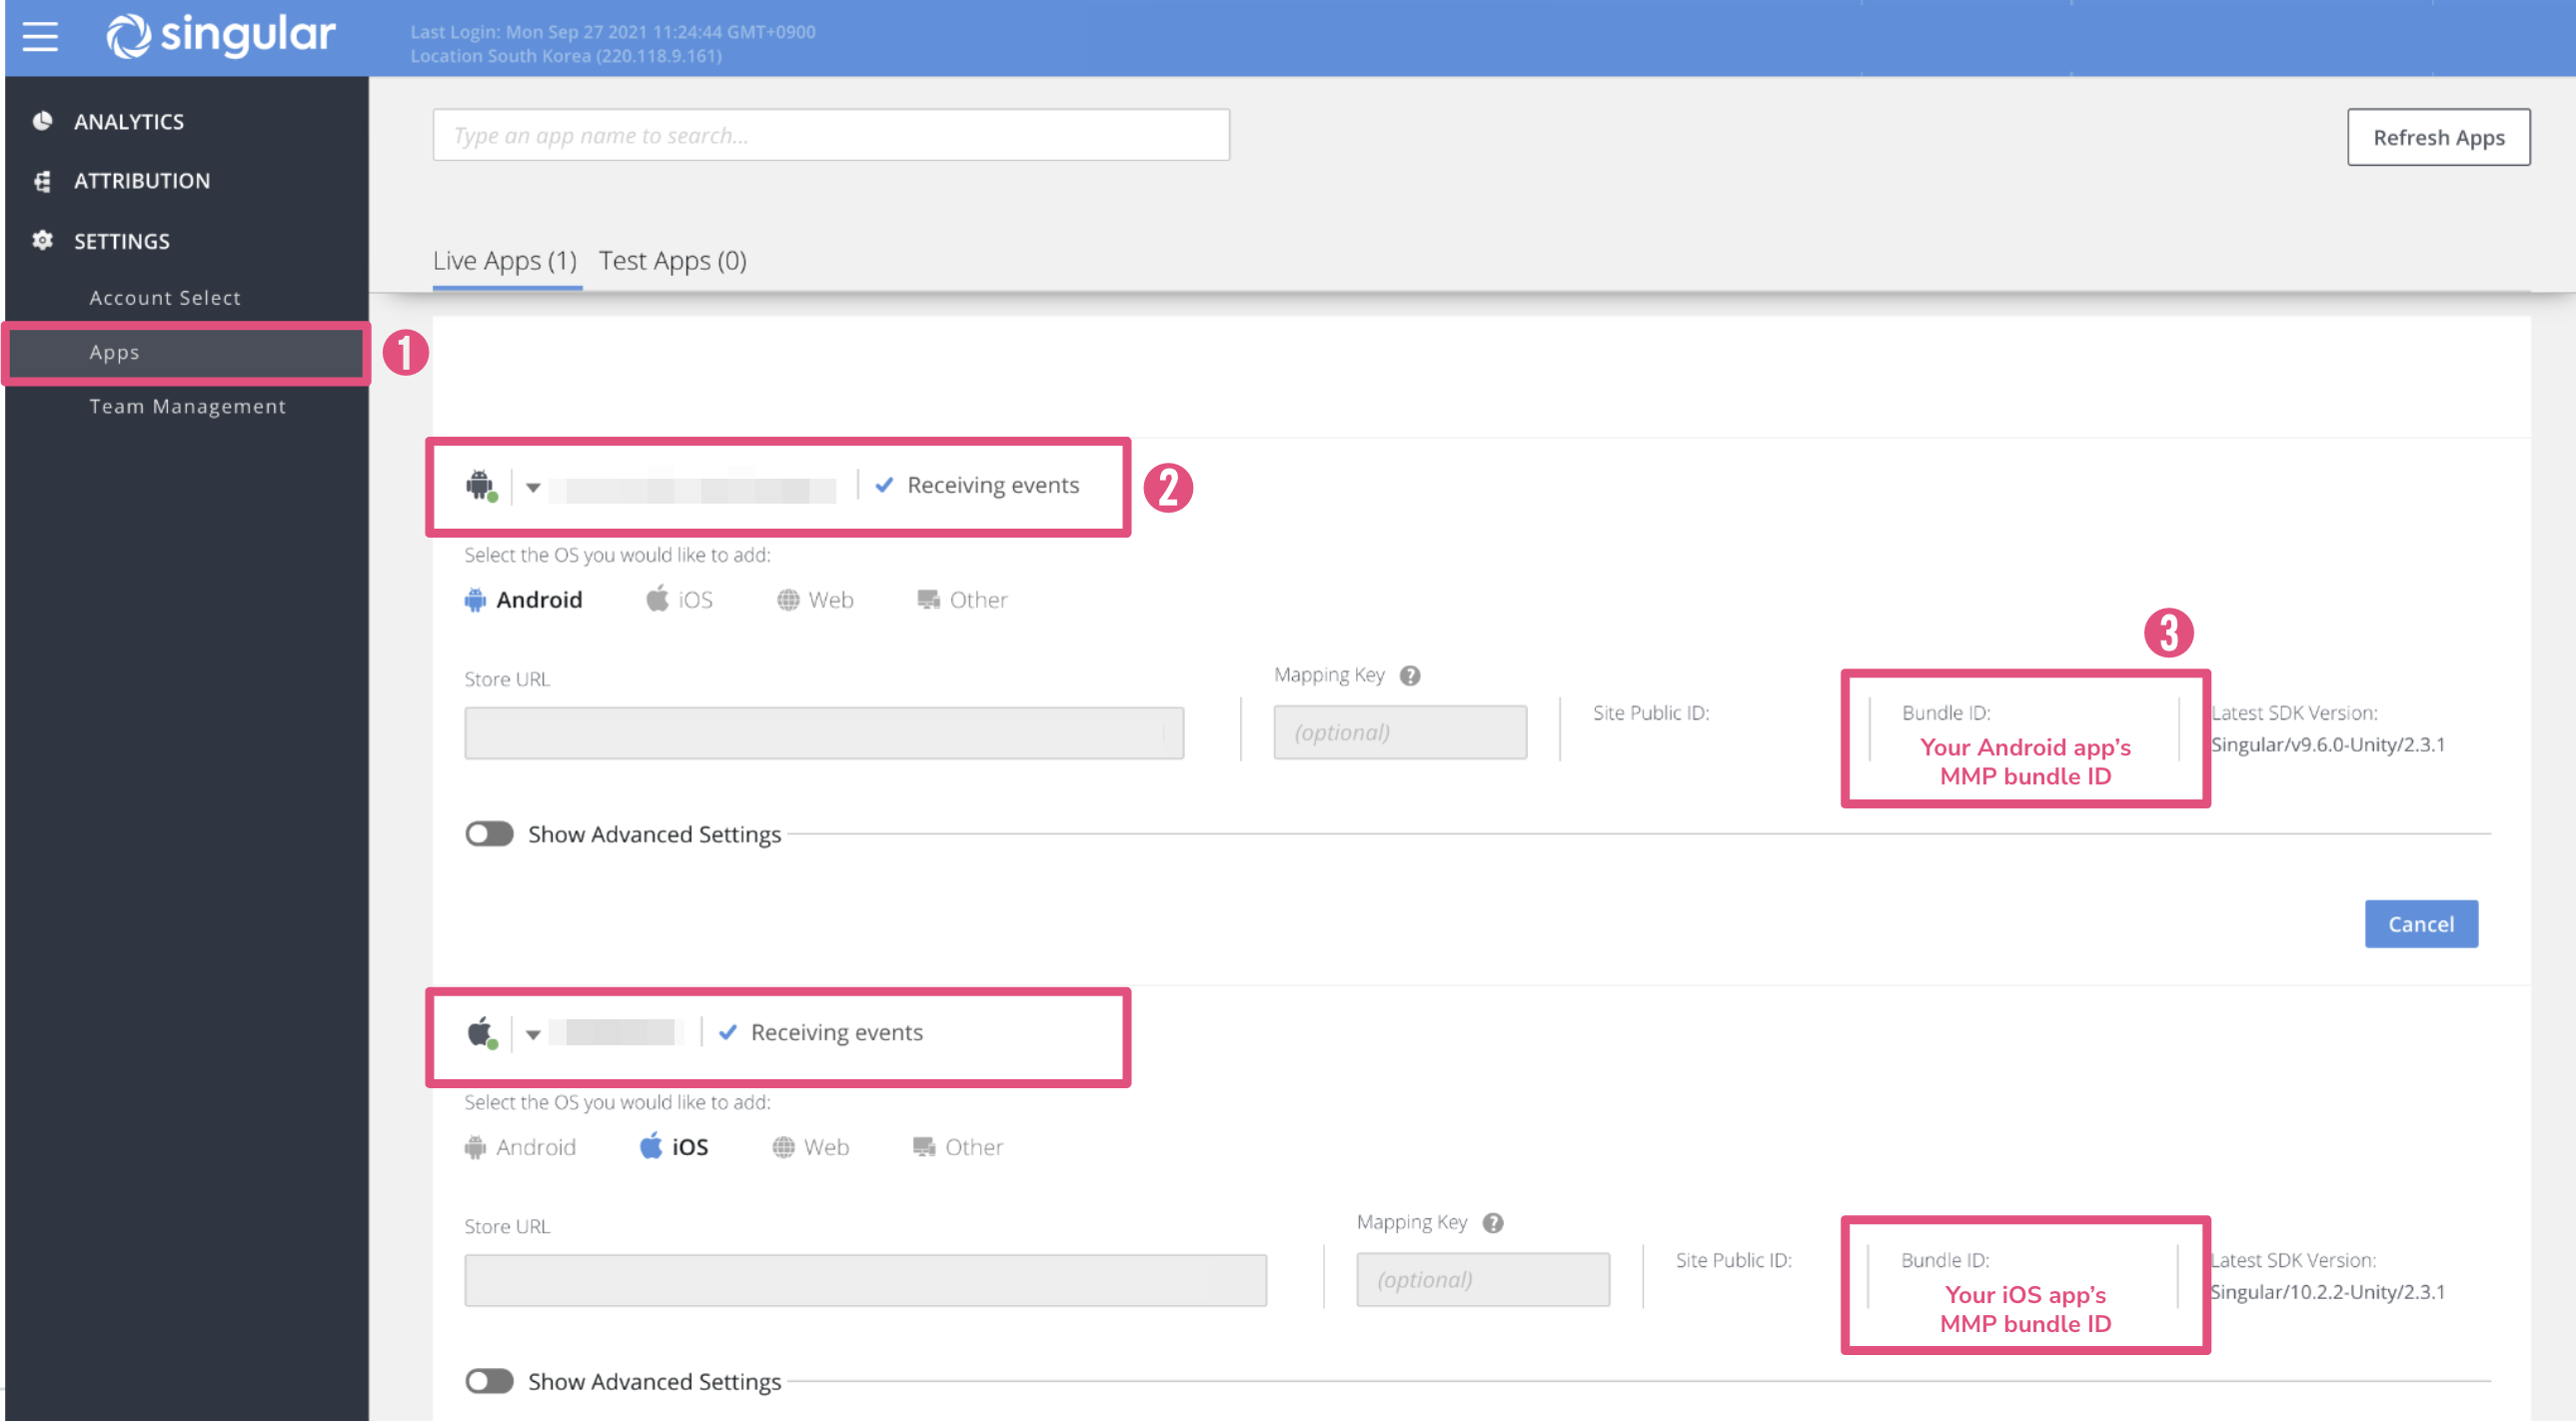The image size is (2576, 1421).
Task: Collapse the Android app dropdown arrow
Action: point(533,487)
